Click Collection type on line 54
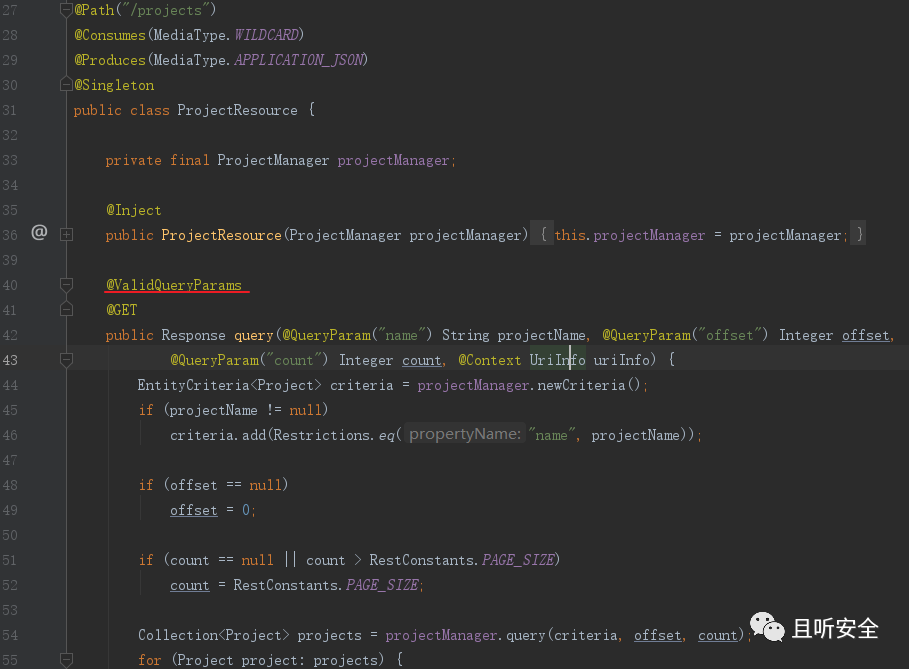Viewport: 909px width, 669px height. 178,635
